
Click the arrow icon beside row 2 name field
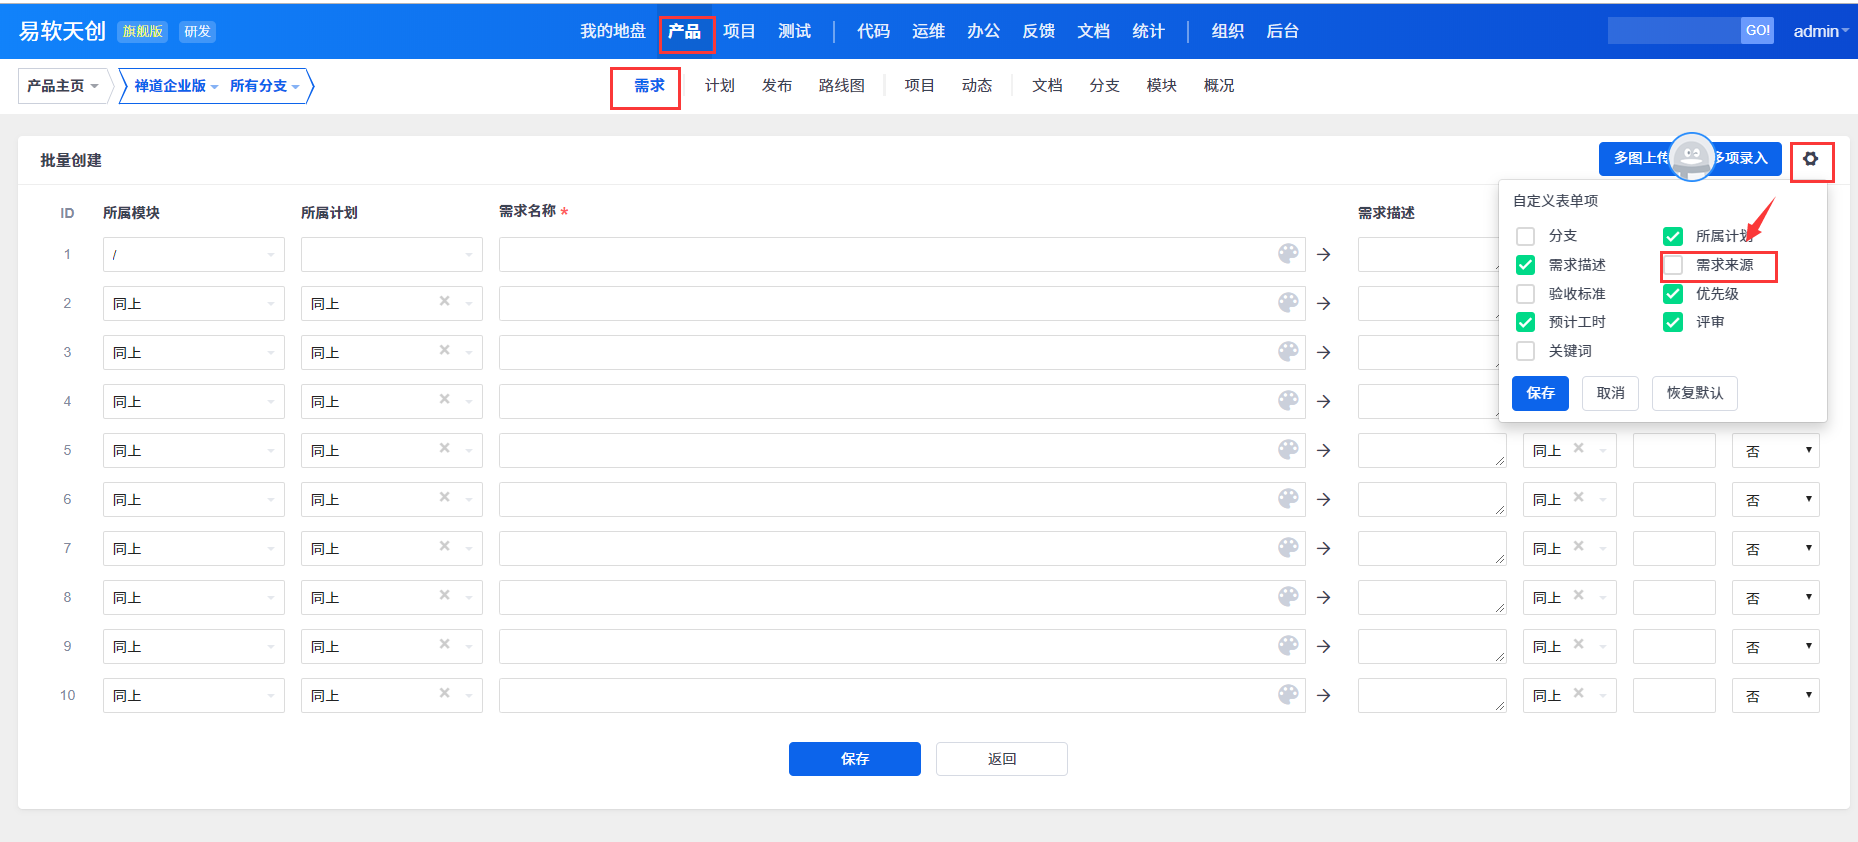(1324, 304)
